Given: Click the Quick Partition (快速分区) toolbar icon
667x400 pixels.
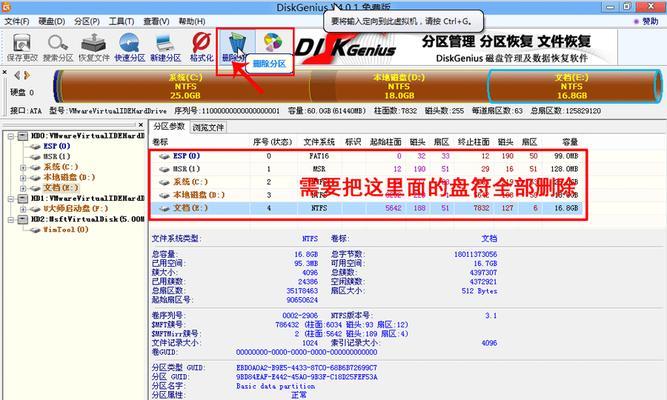Looking at the screenshot, I should click(129, 48).
